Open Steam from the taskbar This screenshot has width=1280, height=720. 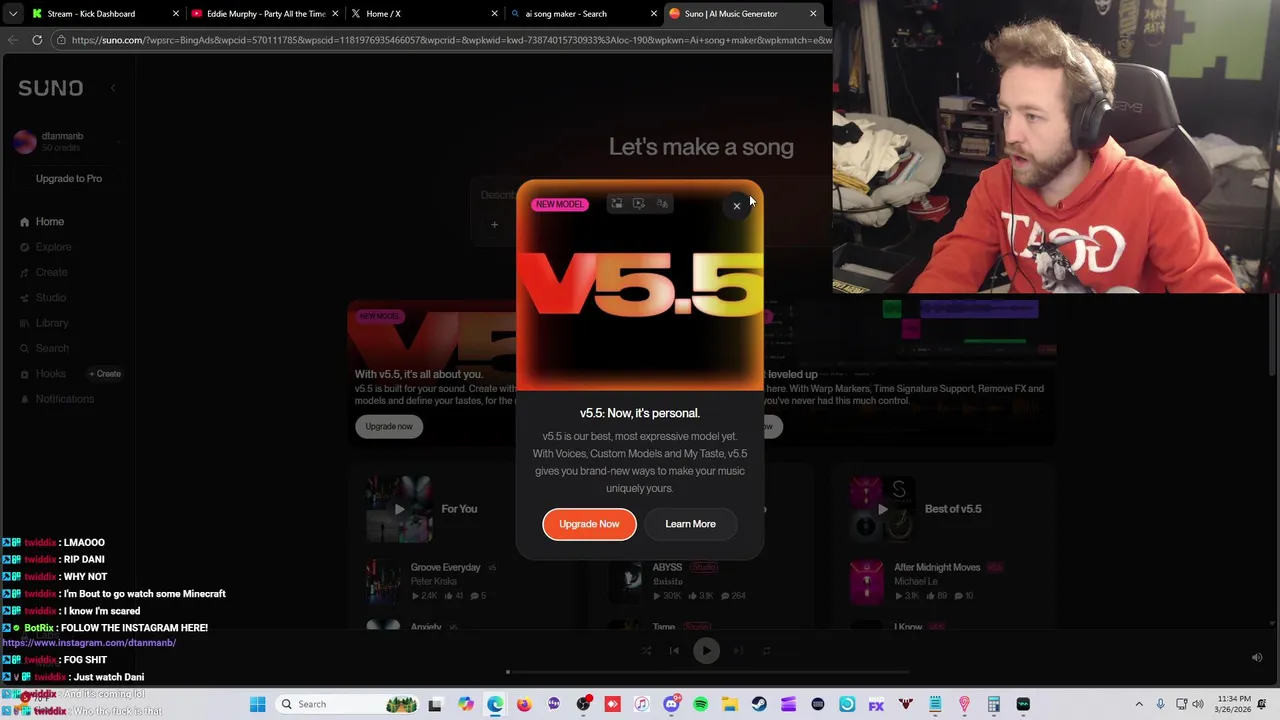759,704
